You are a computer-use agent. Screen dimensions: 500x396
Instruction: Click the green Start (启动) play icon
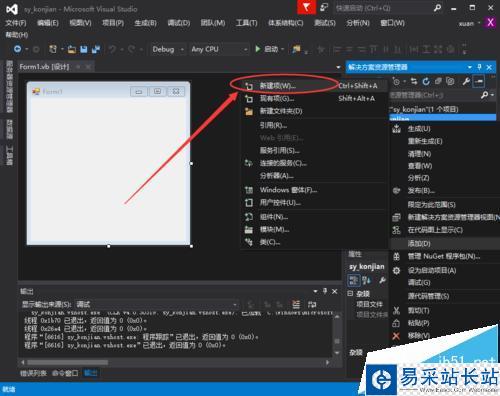[258, 49]
